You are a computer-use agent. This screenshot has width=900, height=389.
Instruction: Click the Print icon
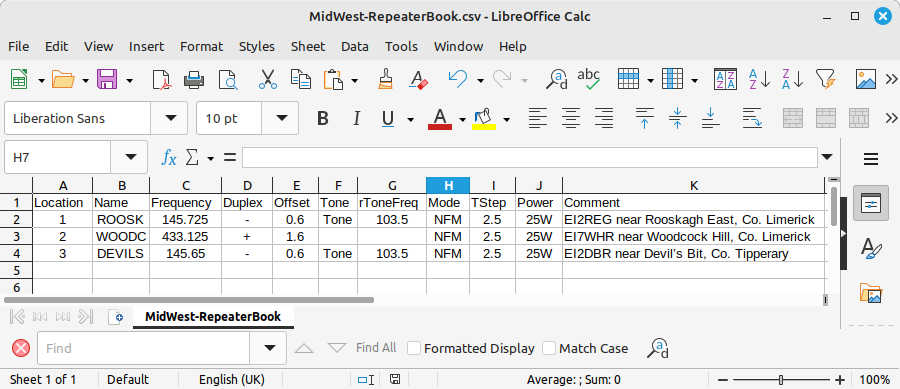pos(195,79)
